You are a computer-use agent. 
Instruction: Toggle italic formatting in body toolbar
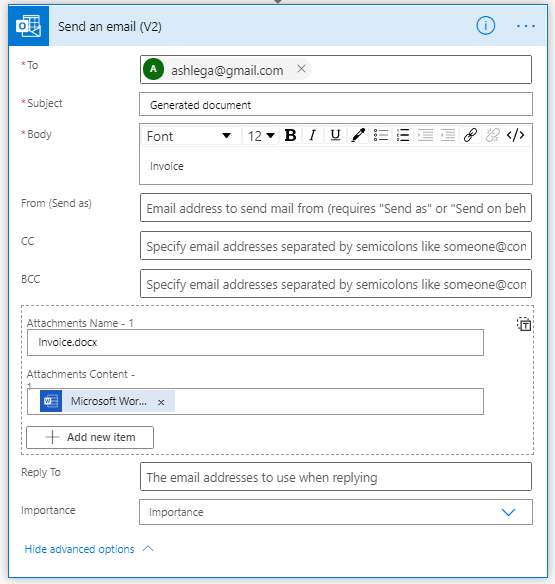[313, 135]
